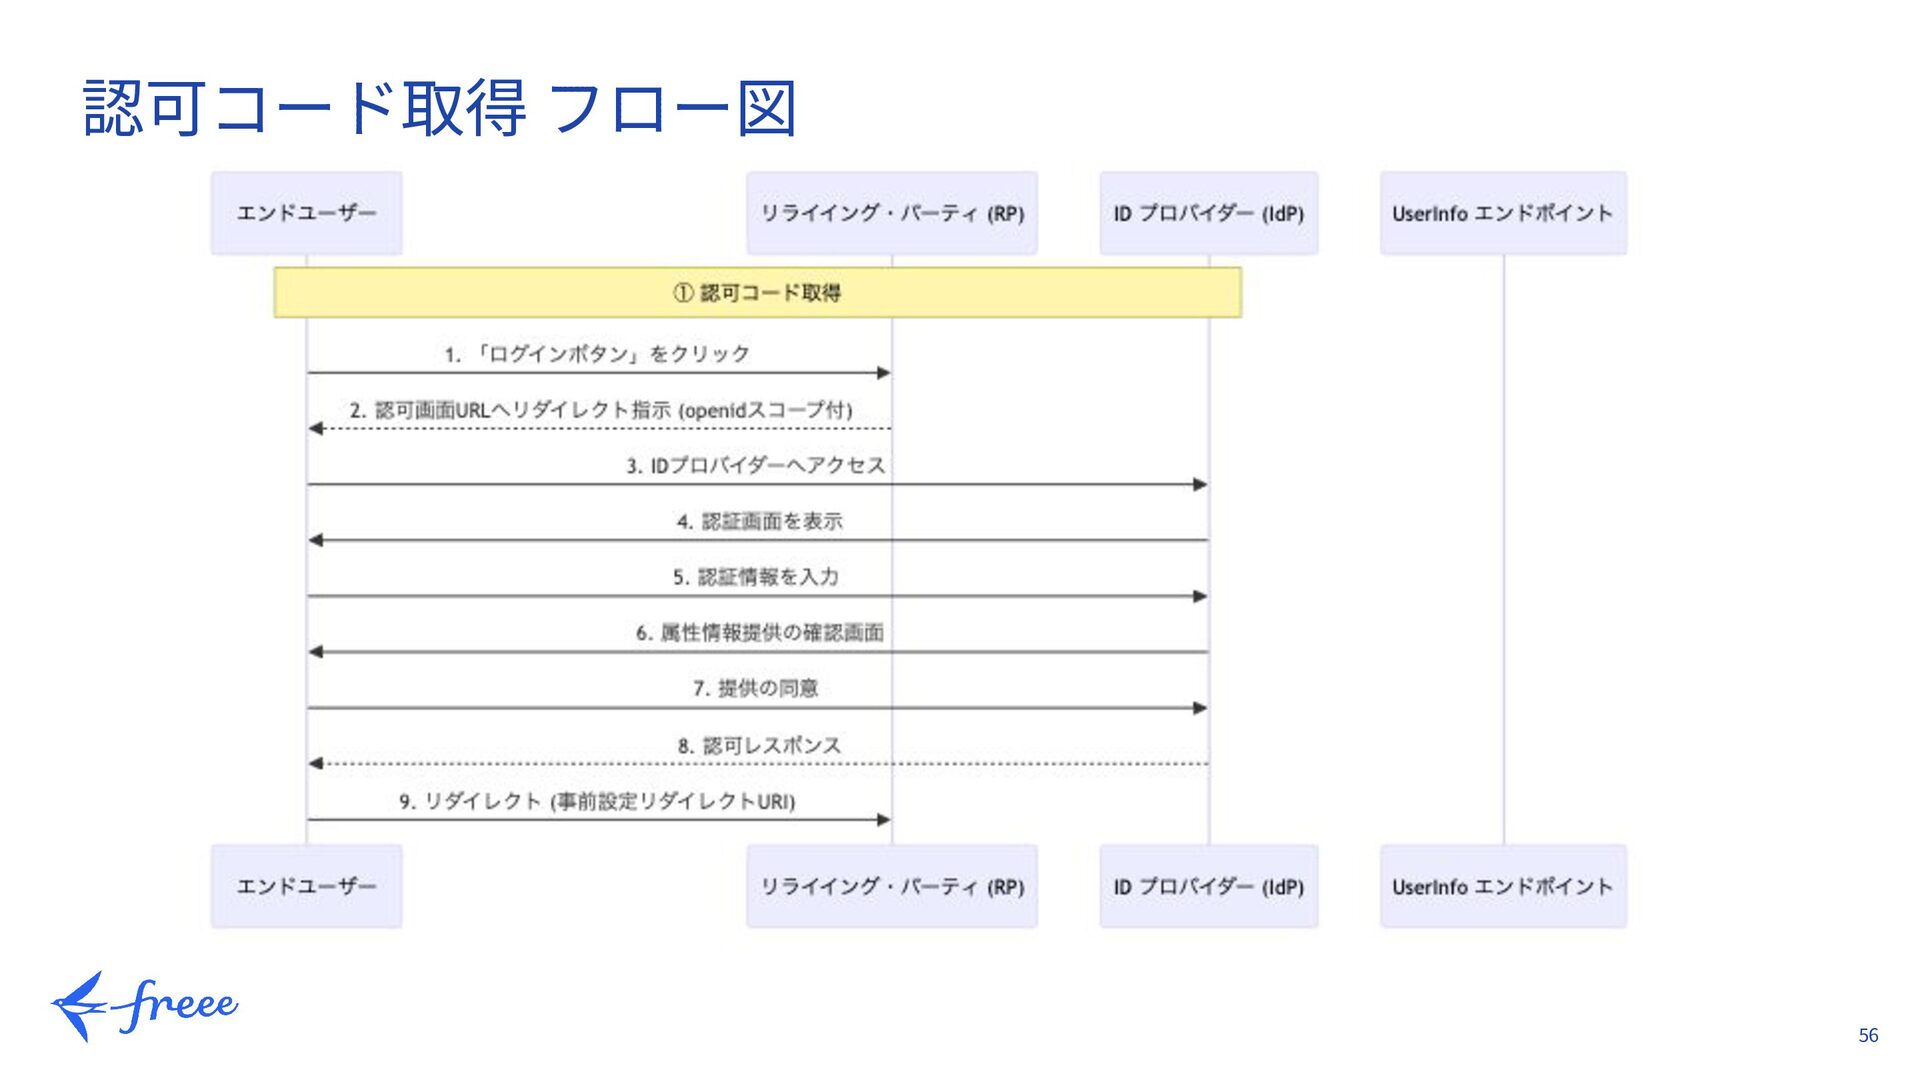This screenshot has height=1080, width=1920.
Task: Select the bottom ID プロバイダー (IdP) box
Action: [1208, 886]
